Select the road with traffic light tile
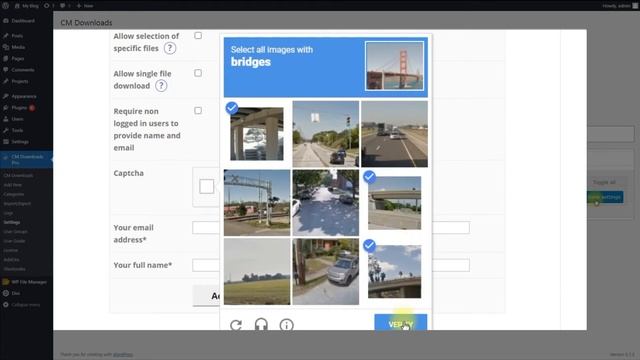Image resolution: width=640 pixels, height=360 pixels. (x=326, y=134)
